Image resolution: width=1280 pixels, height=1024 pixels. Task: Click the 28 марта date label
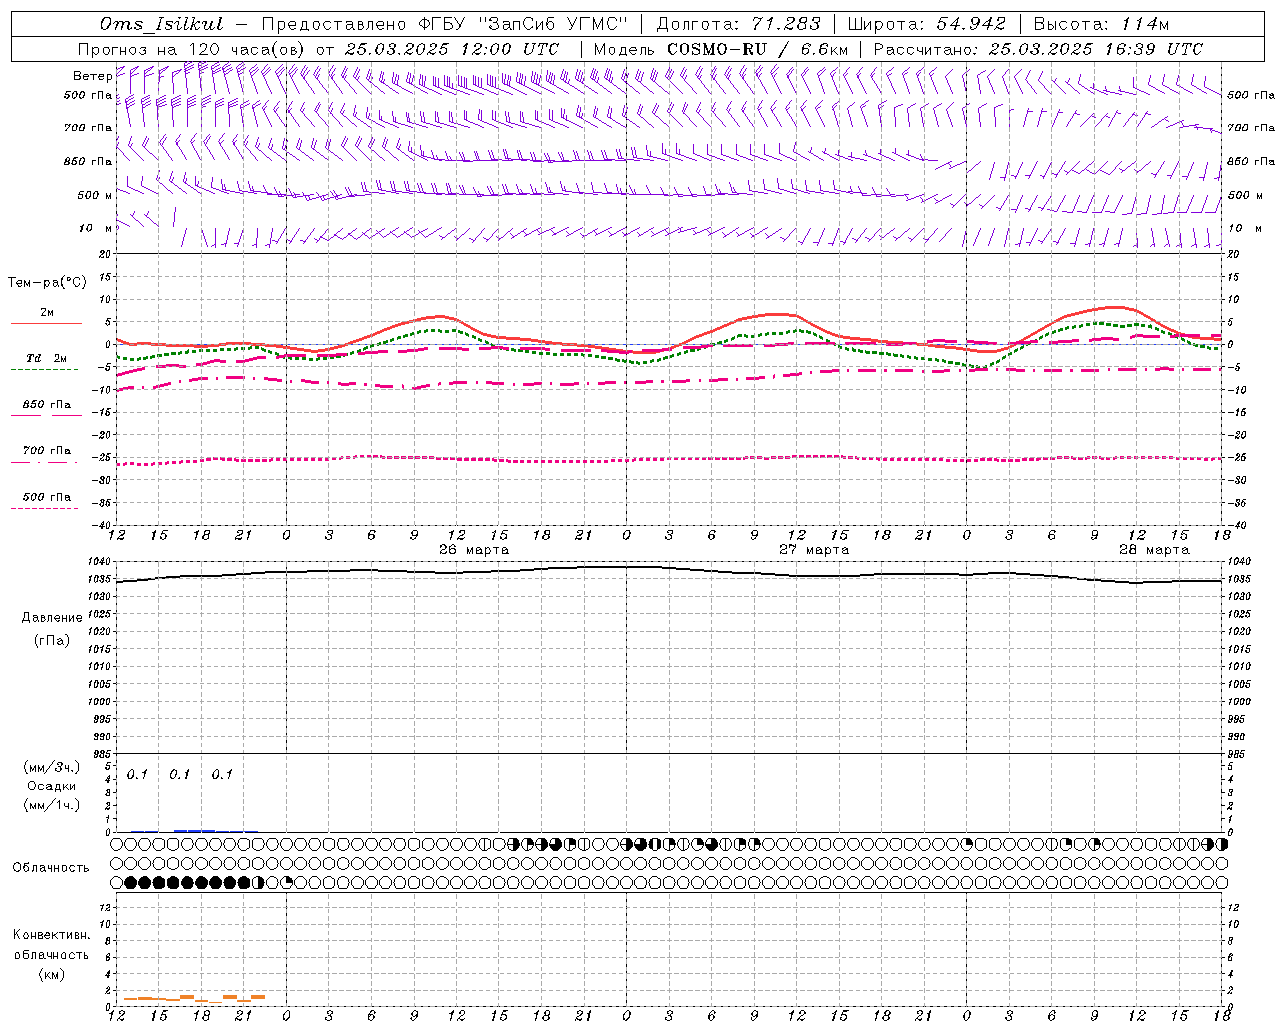[1154, 550]
